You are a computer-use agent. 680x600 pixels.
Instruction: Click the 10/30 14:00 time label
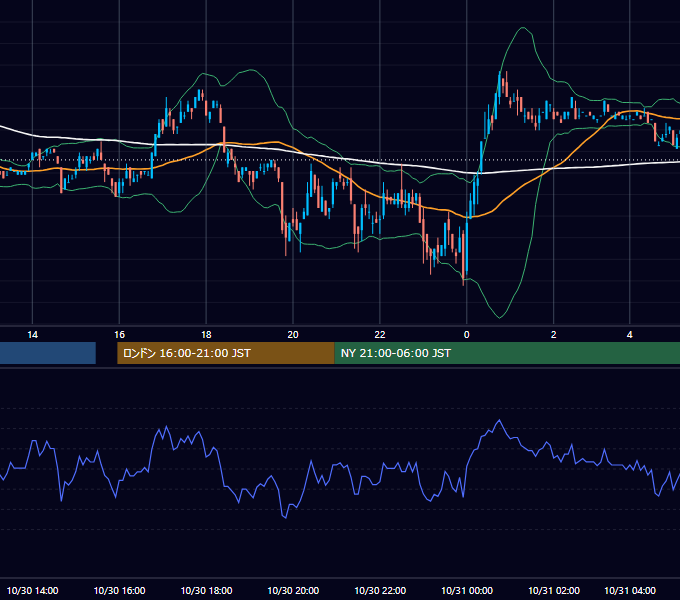click(x=33, y=590)
